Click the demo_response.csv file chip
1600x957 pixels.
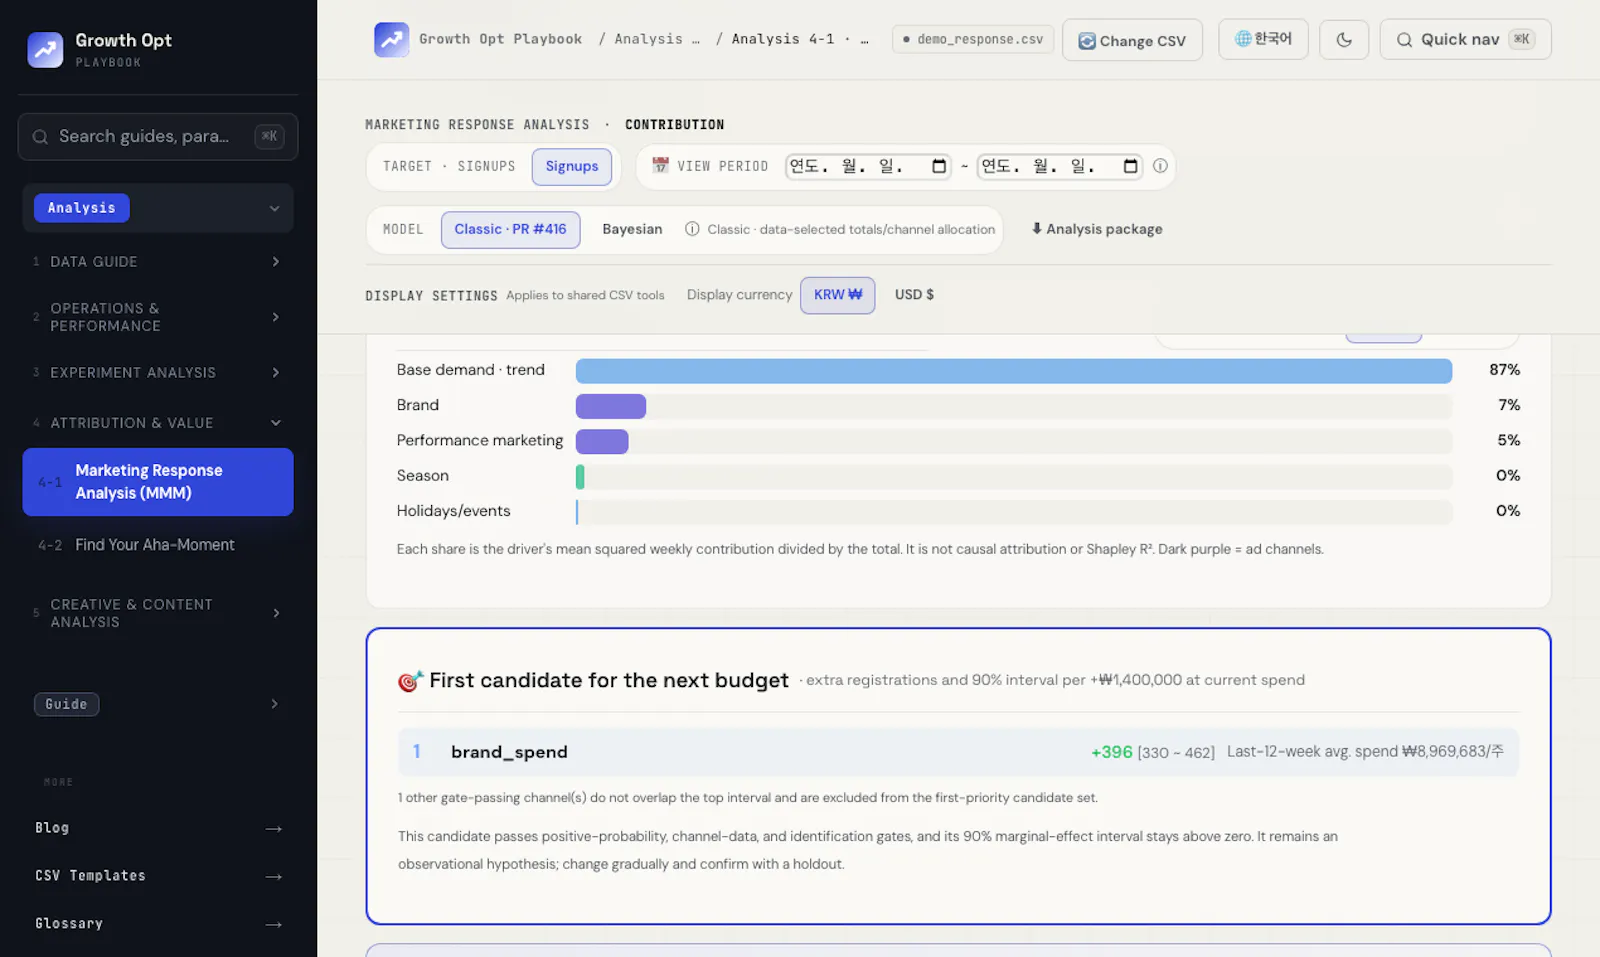[x=973, y=39]
